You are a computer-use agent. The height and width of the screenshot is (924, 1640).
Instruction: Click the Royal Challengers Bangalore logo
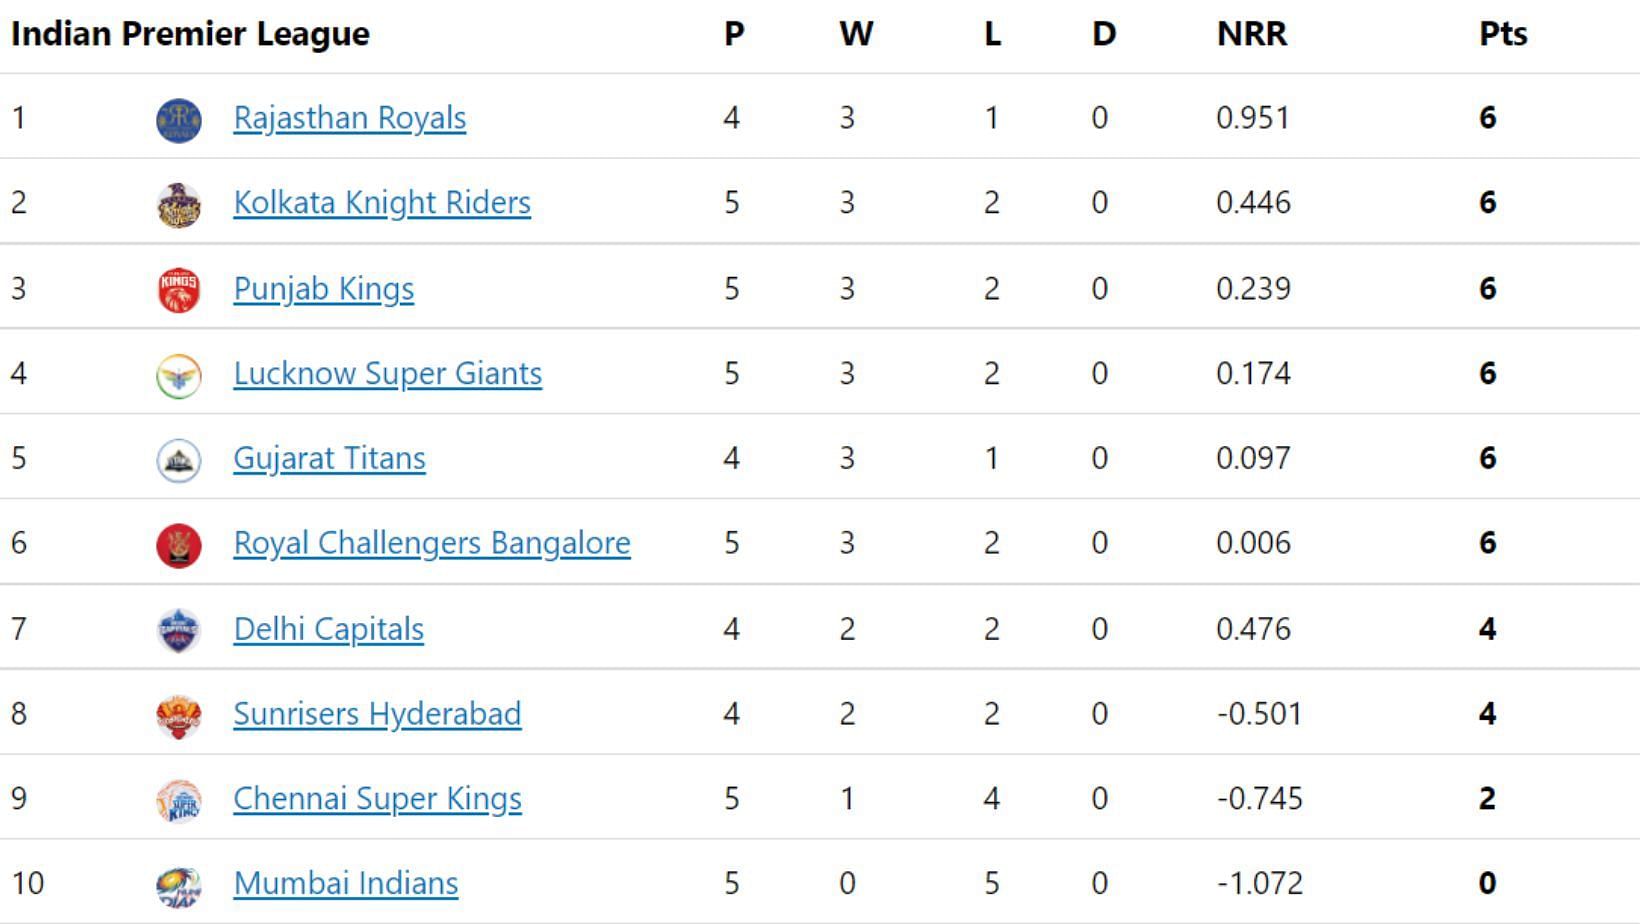tap(179, 545)
